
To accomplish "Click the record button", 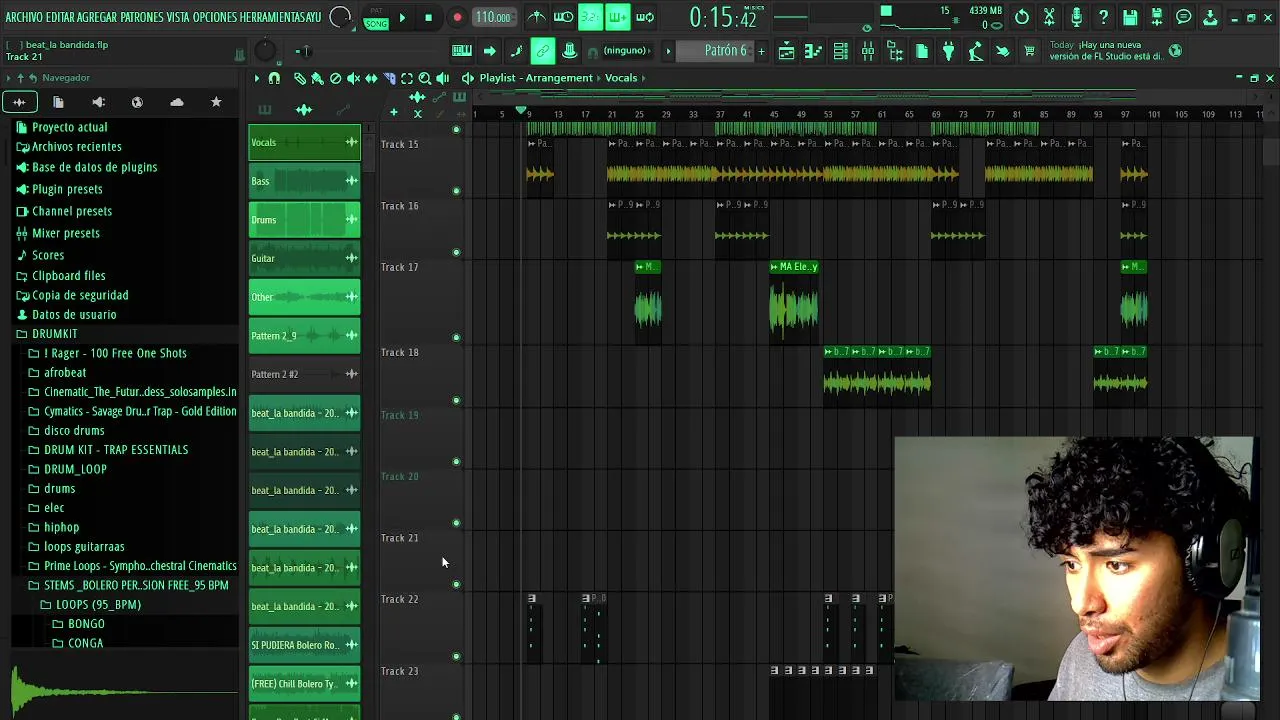I will 457,17.
